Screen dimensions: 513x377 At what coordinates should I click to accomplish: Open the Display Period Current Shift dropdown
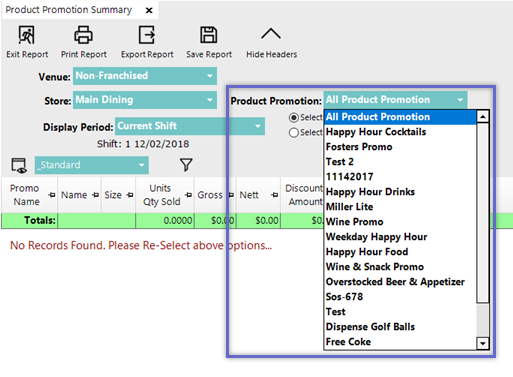click(190, 126)
